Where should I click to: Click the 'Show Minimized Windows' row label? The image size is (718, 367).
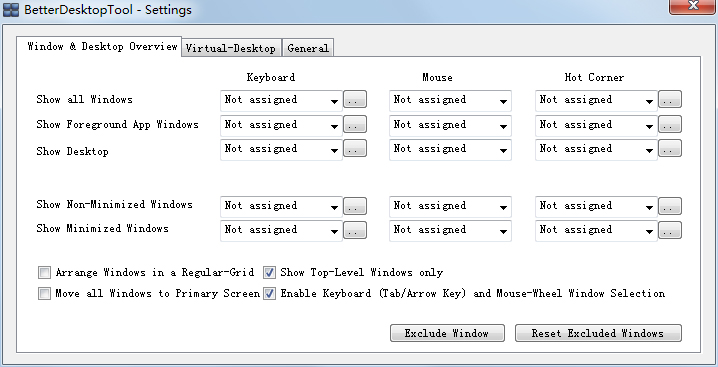103,228
